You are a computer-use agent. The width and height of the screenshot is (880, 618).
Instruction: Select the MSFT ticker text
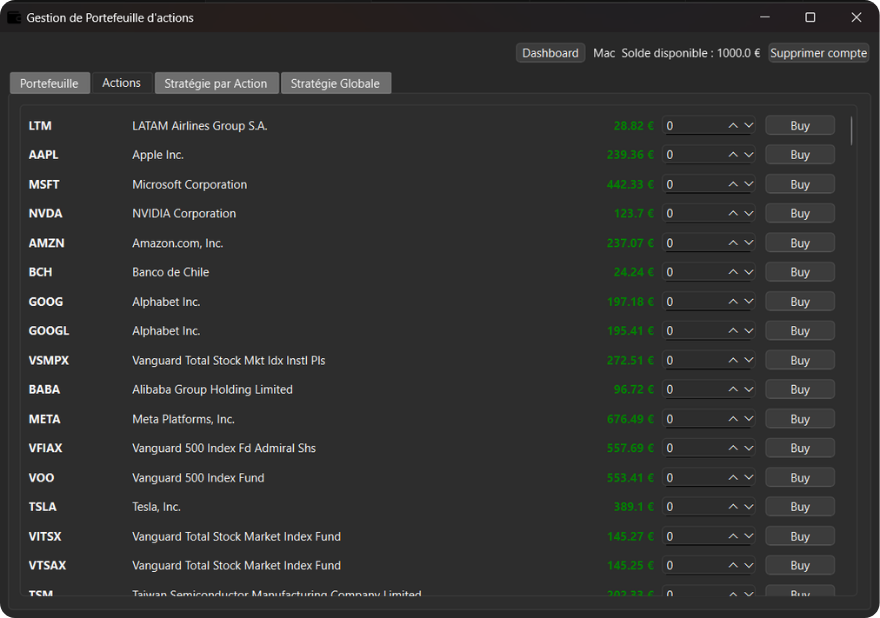[x=44, y=185]
